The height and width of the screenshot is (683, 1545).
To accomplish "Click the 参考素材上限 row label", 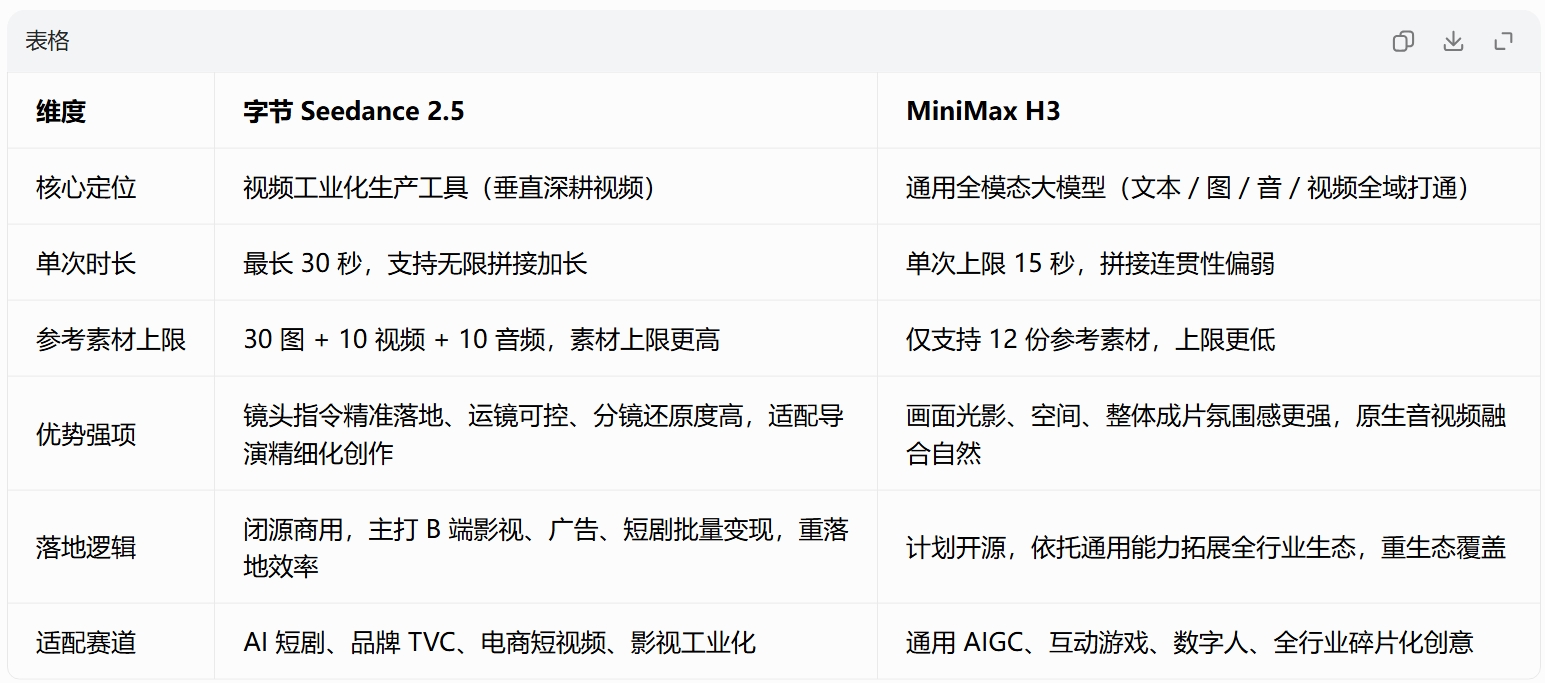I will pyautogui.click(x=111, y=339).
